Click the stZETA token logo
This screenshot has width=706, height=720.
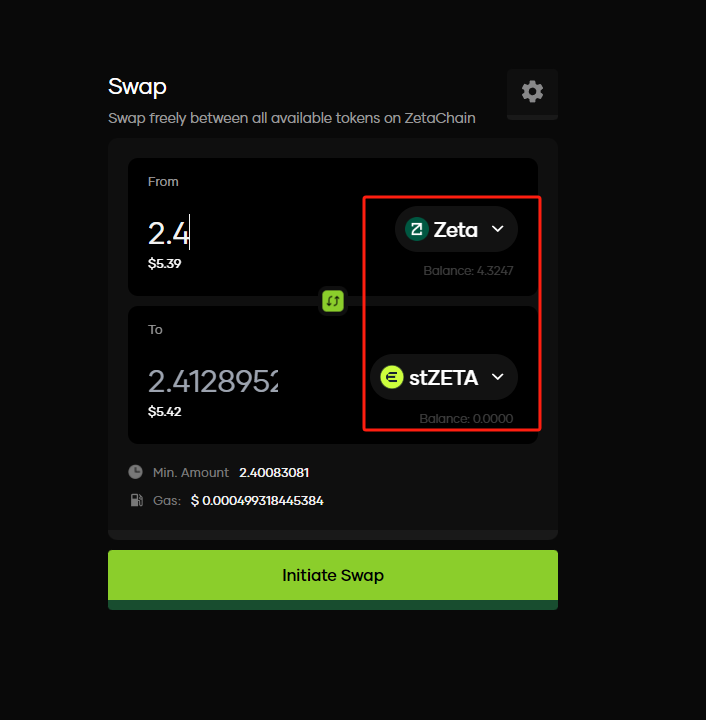(x=392, y=377)
